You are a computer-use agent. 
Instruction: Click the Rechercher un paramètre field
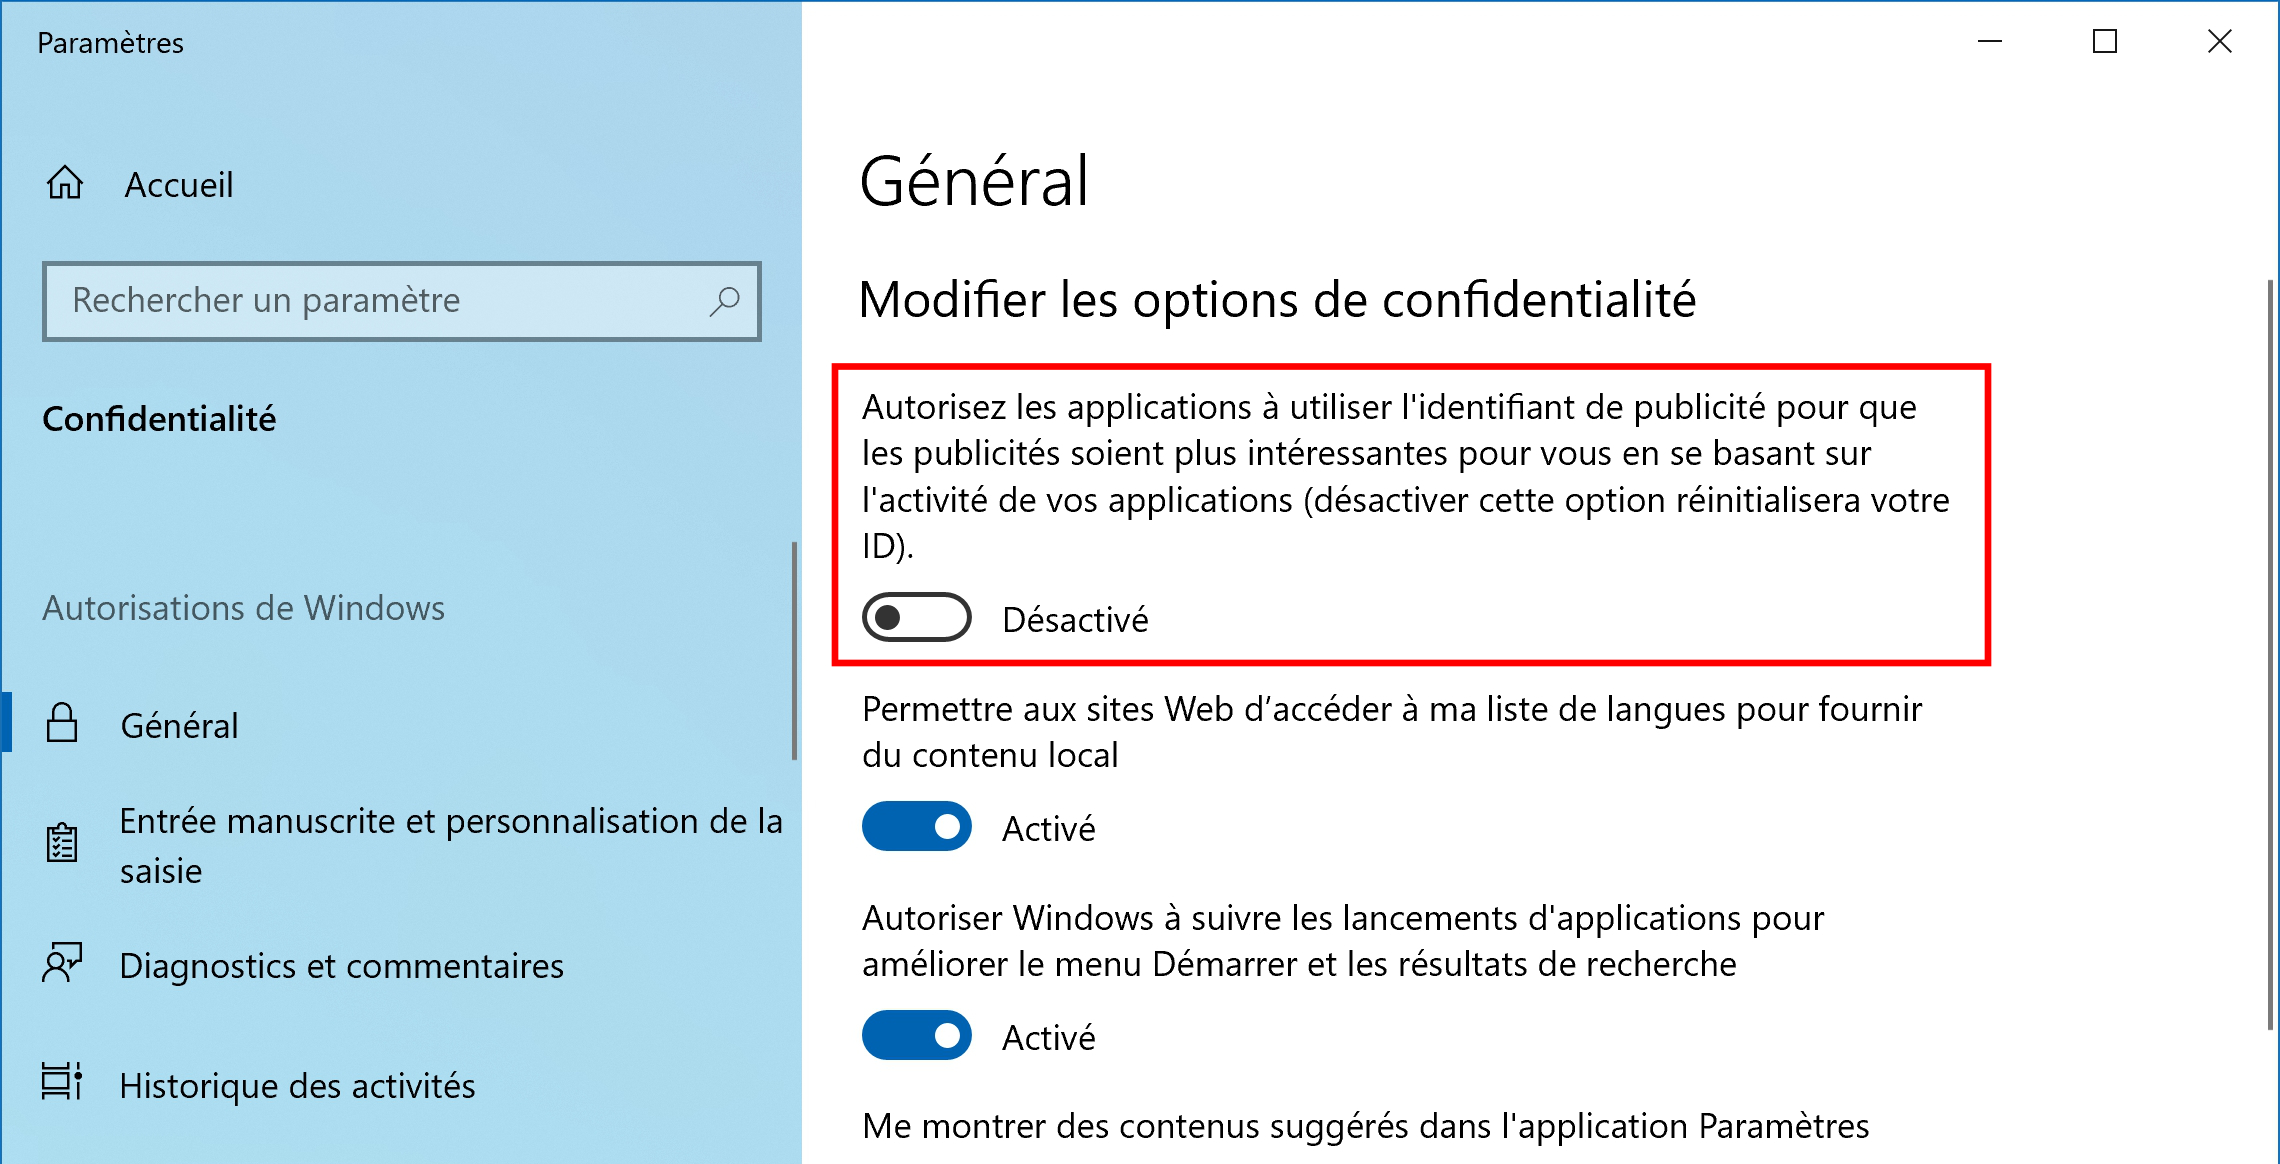point(402,301)
